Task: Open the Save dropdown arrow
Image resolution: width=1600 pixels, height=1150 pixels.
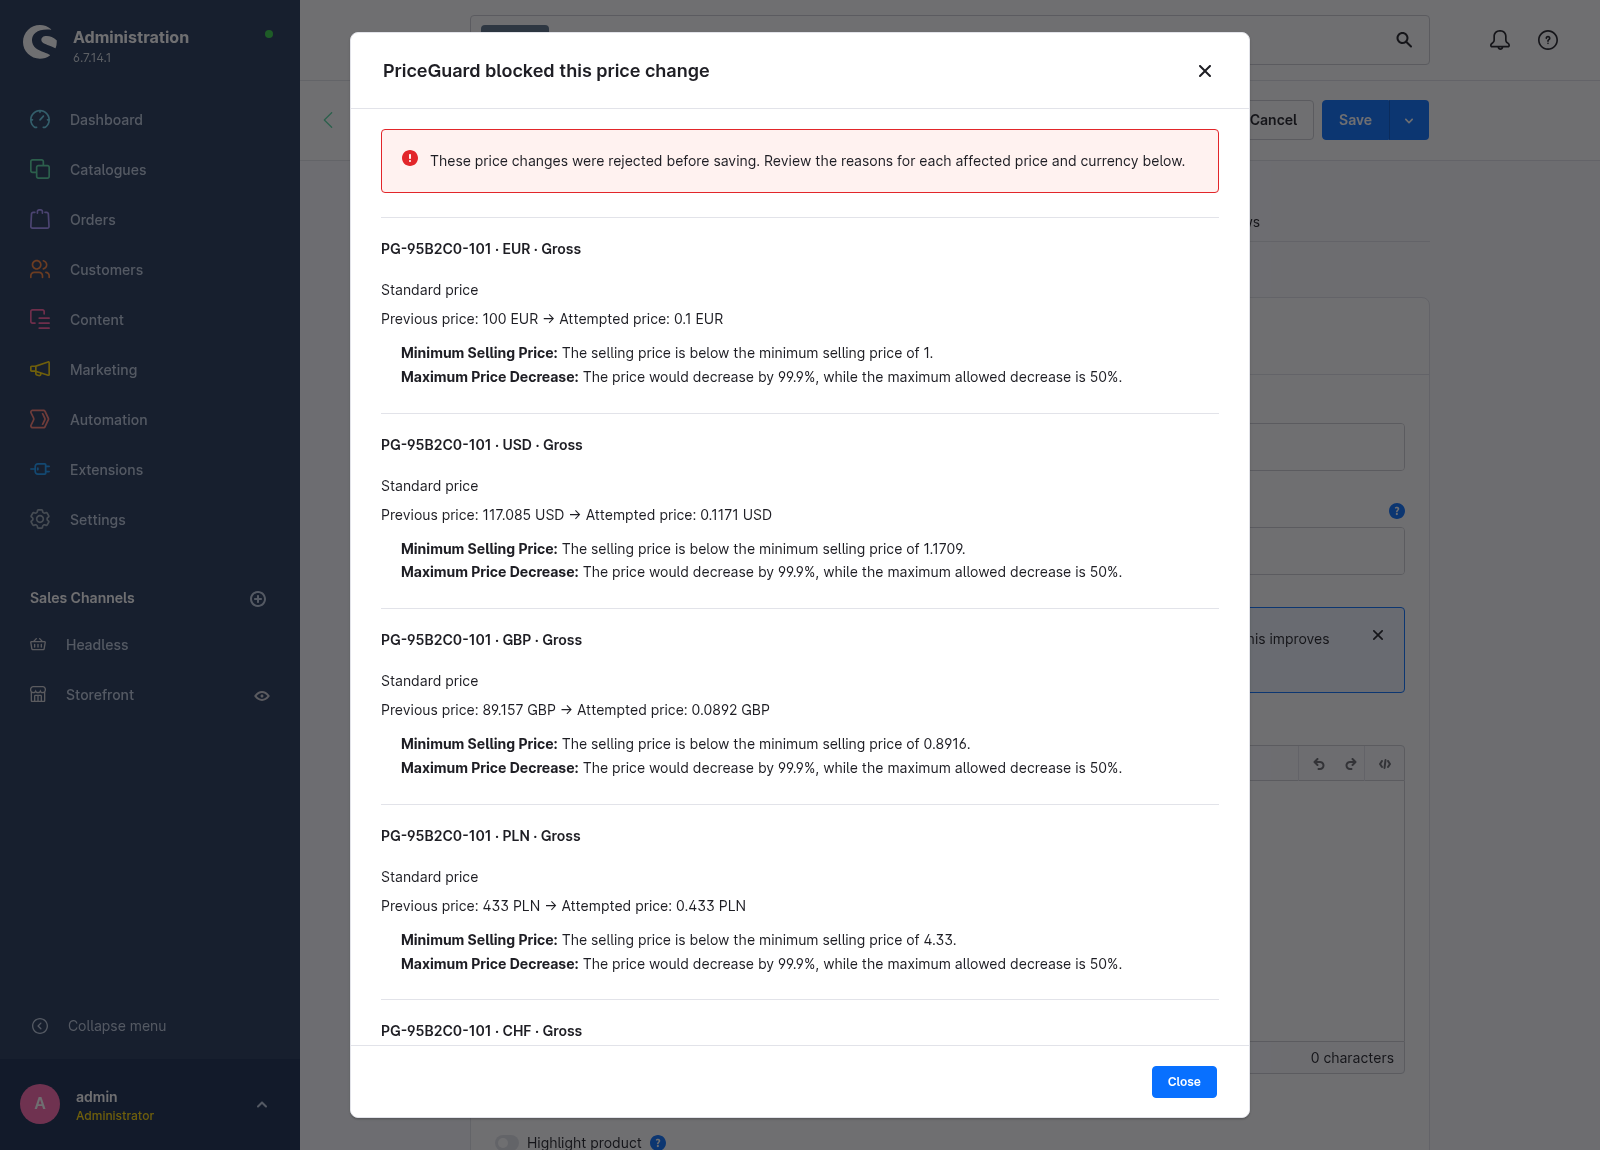Action: tap(1409, 120)
